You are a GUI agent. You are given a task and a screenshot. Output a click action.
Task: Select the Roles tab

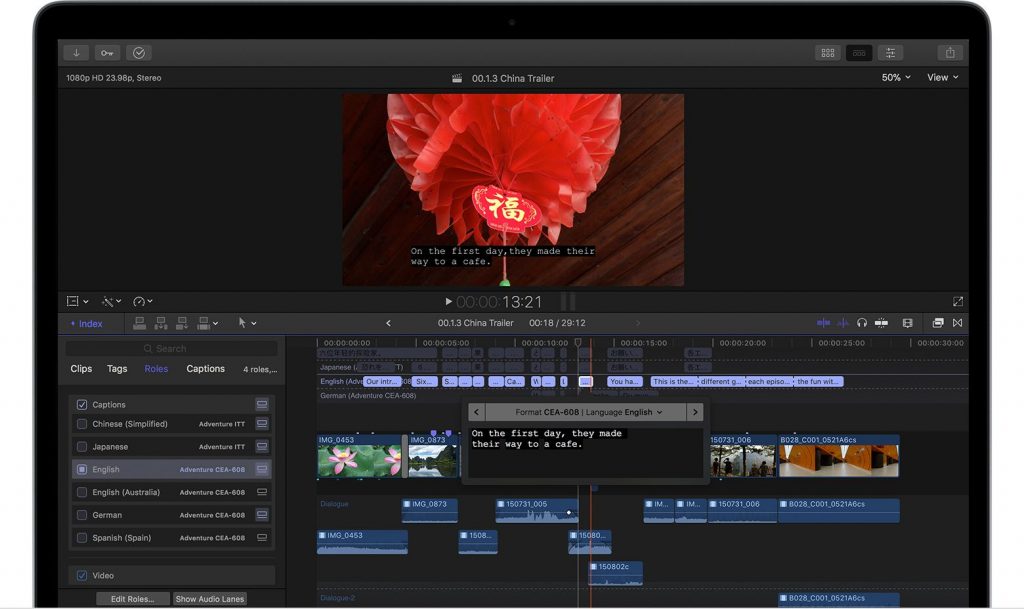pos(156,369)
